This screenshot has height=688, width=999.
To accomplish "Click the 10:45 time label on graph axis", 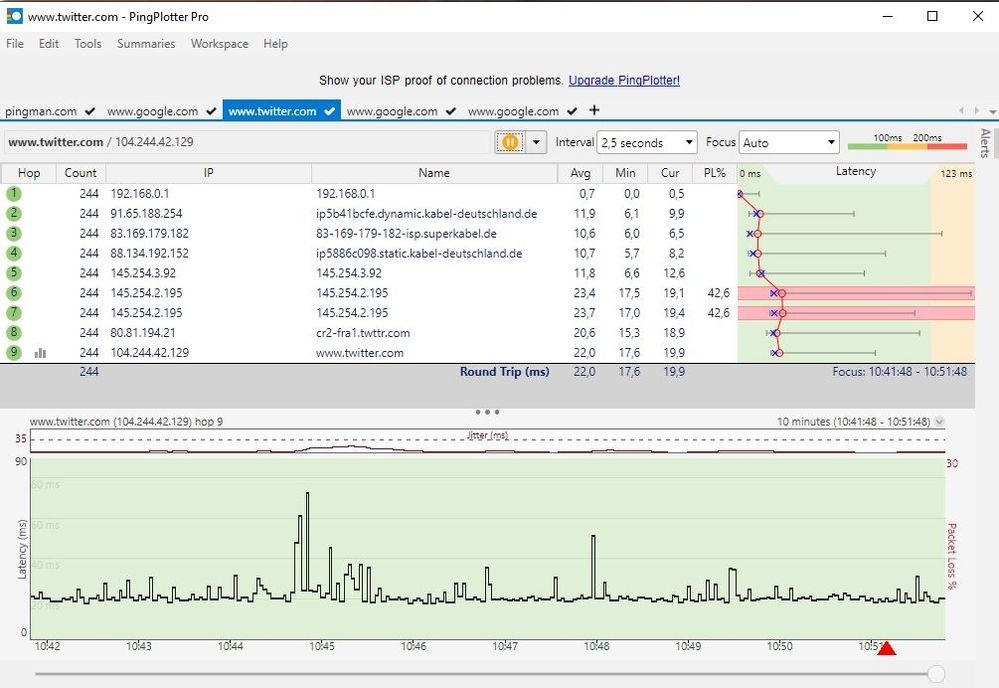I will pos(322,646).
